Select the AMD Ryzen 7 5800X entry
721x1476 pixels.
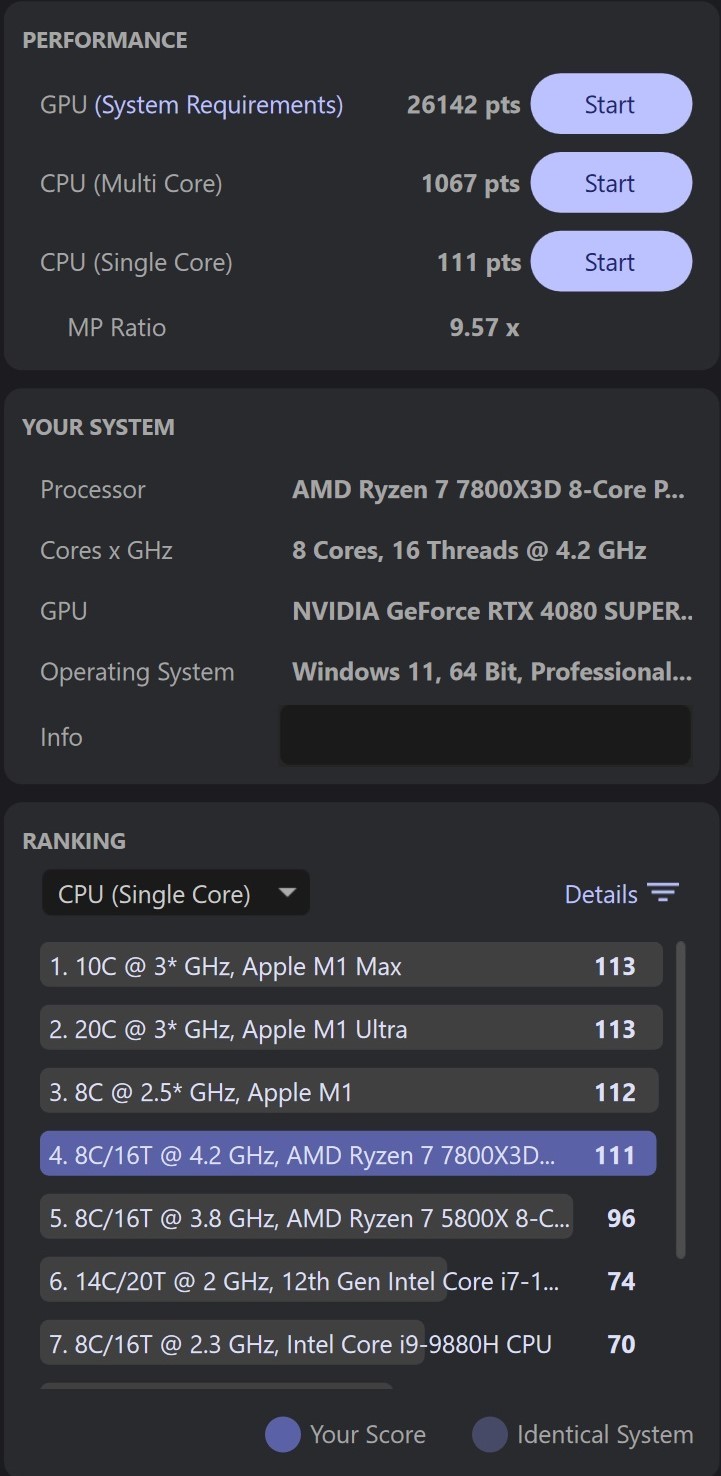tap(306, 1218)
